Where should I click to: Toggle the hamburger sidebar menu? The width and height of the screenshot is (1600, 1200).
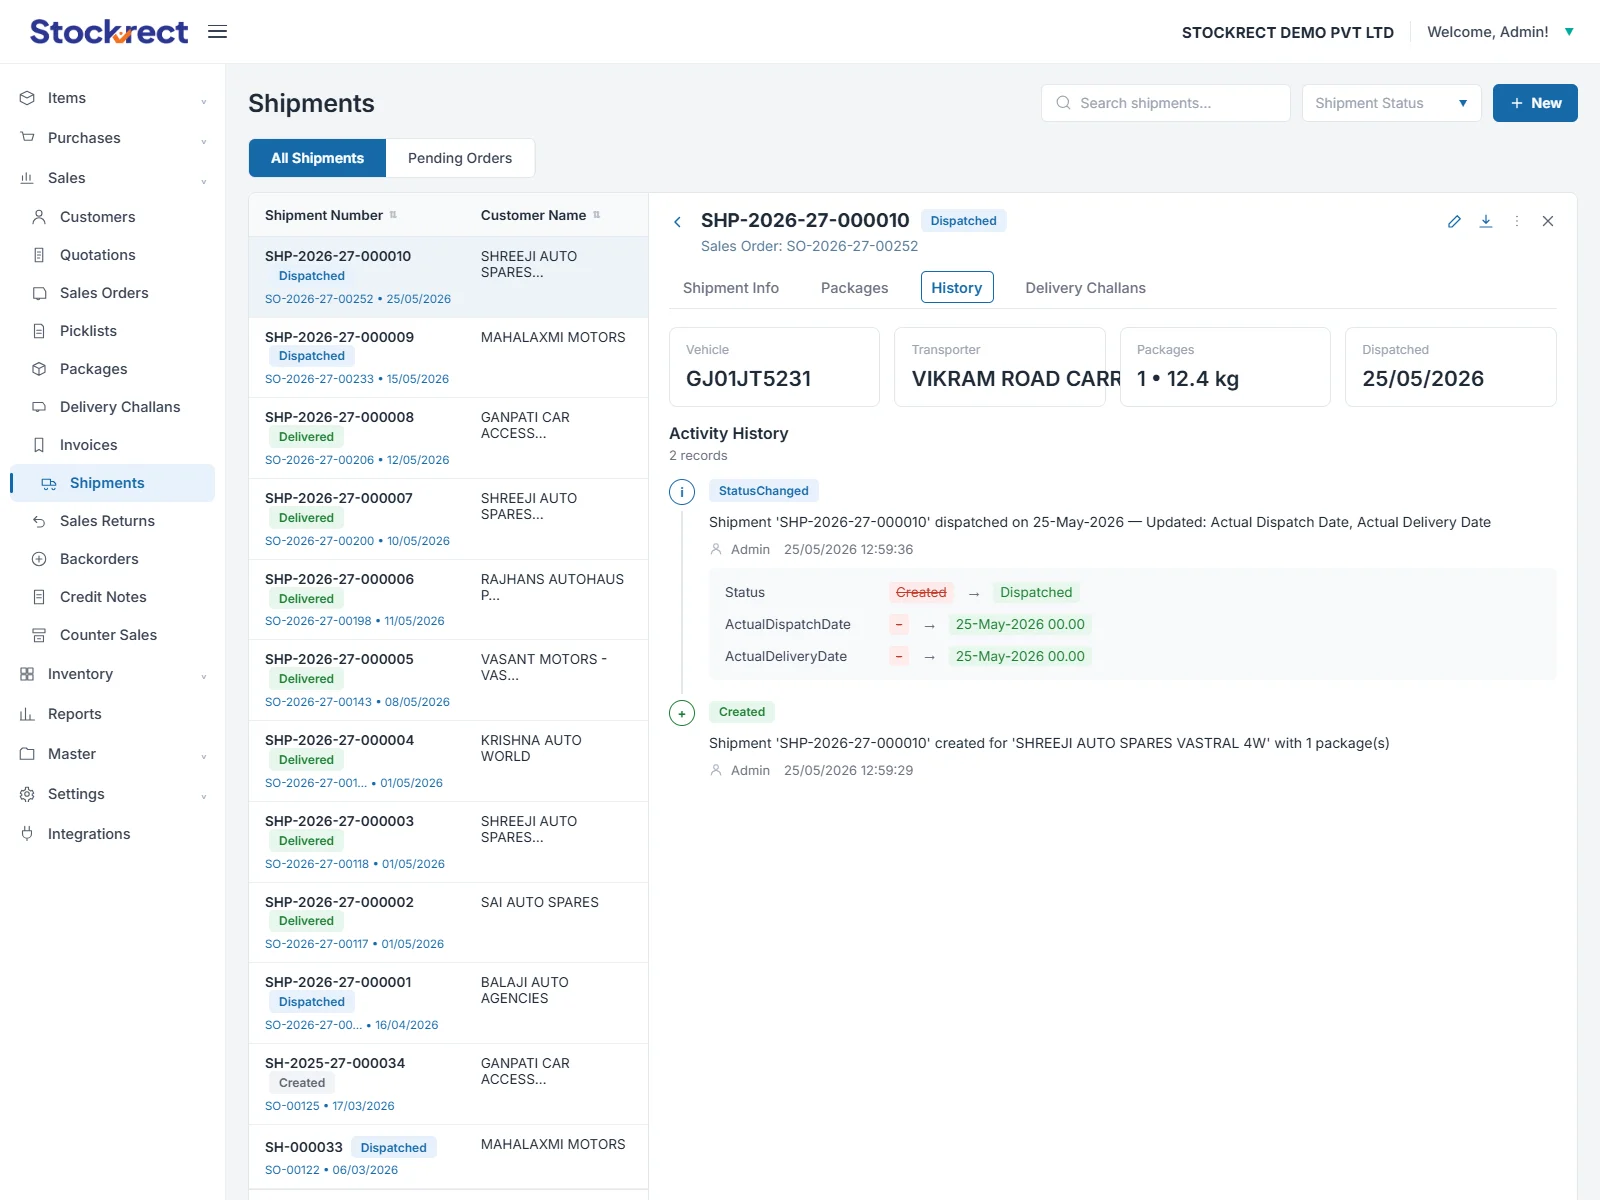click(x=217, y=32)
